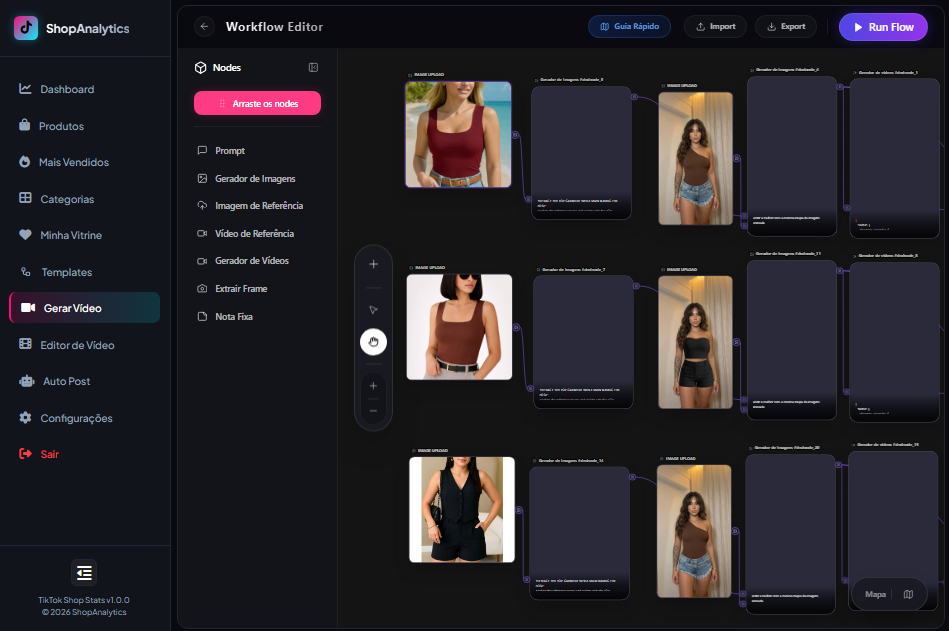
Task: Click the Import button
Action: tap(715, 27)
